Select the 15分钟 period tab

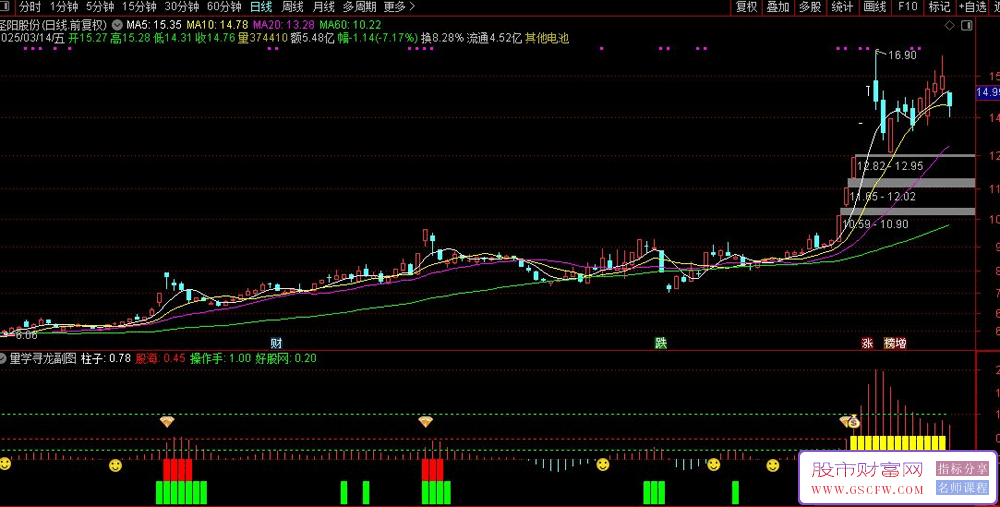(x=139, y=7)
